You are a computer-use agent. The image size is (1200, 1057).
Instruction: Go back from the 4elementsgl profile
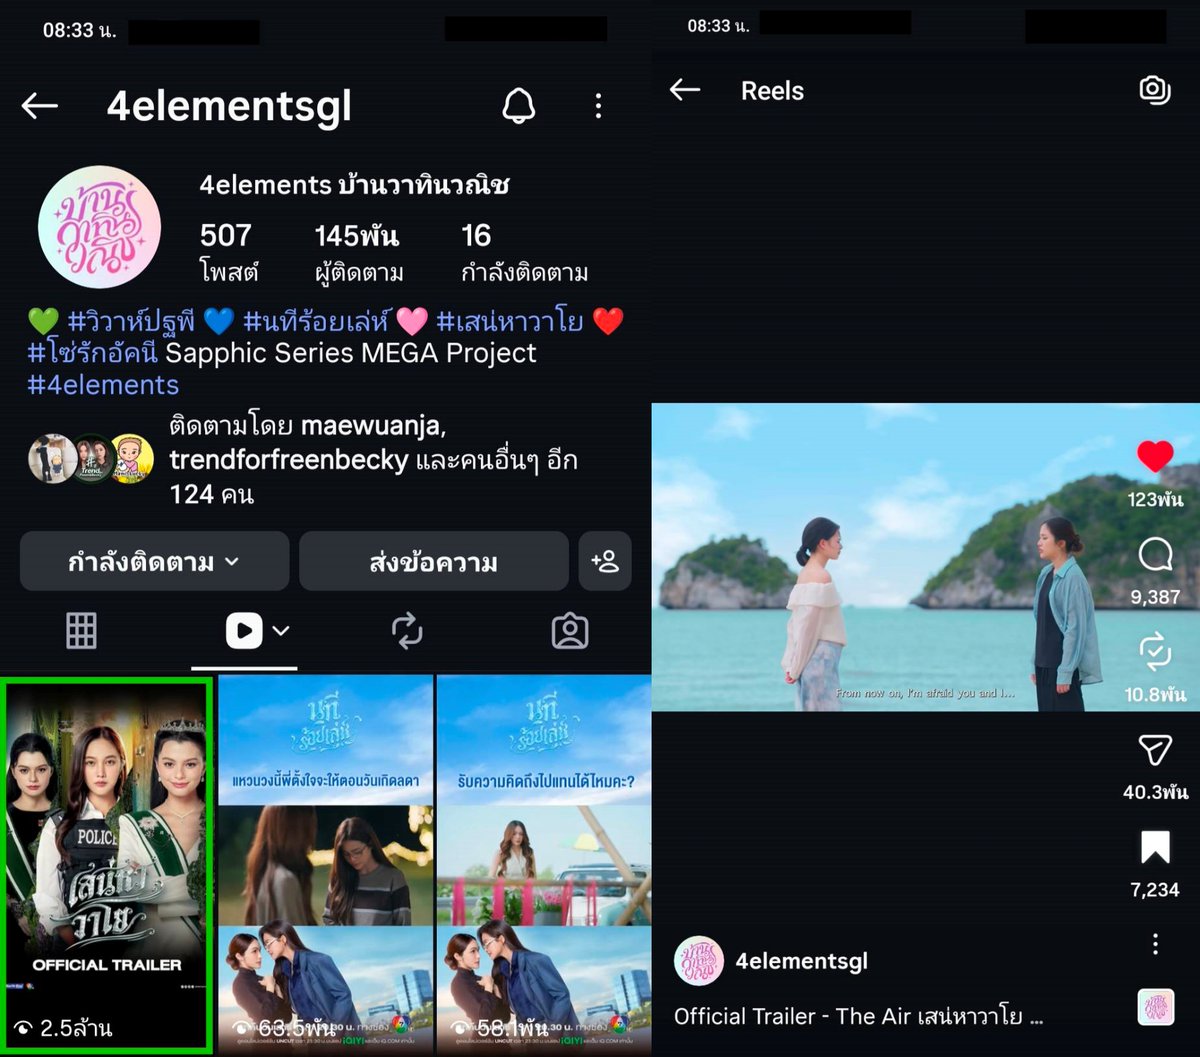(40, 106)
